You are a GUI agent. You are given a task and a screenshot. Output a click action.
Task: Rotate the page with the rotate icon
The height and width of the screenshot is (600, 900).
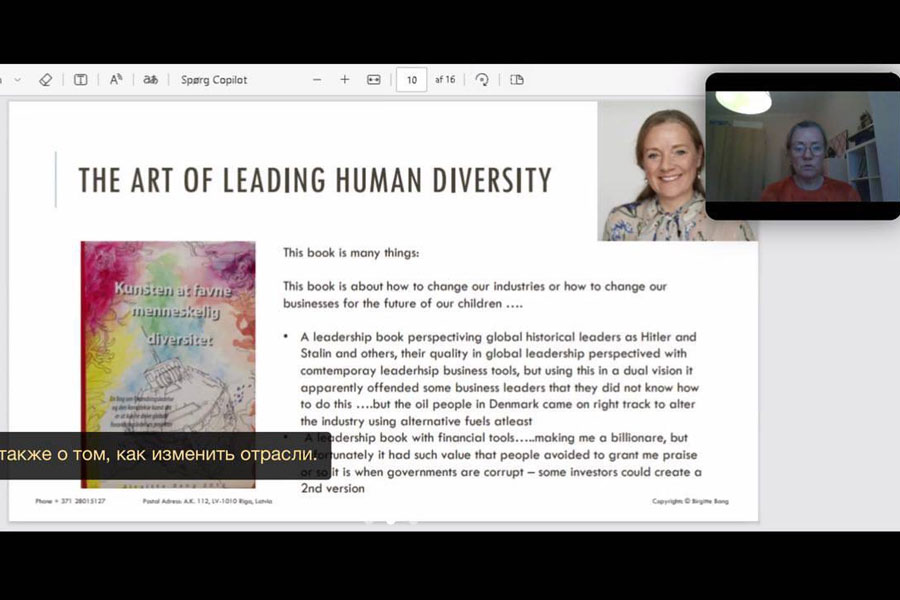[482, 80]
